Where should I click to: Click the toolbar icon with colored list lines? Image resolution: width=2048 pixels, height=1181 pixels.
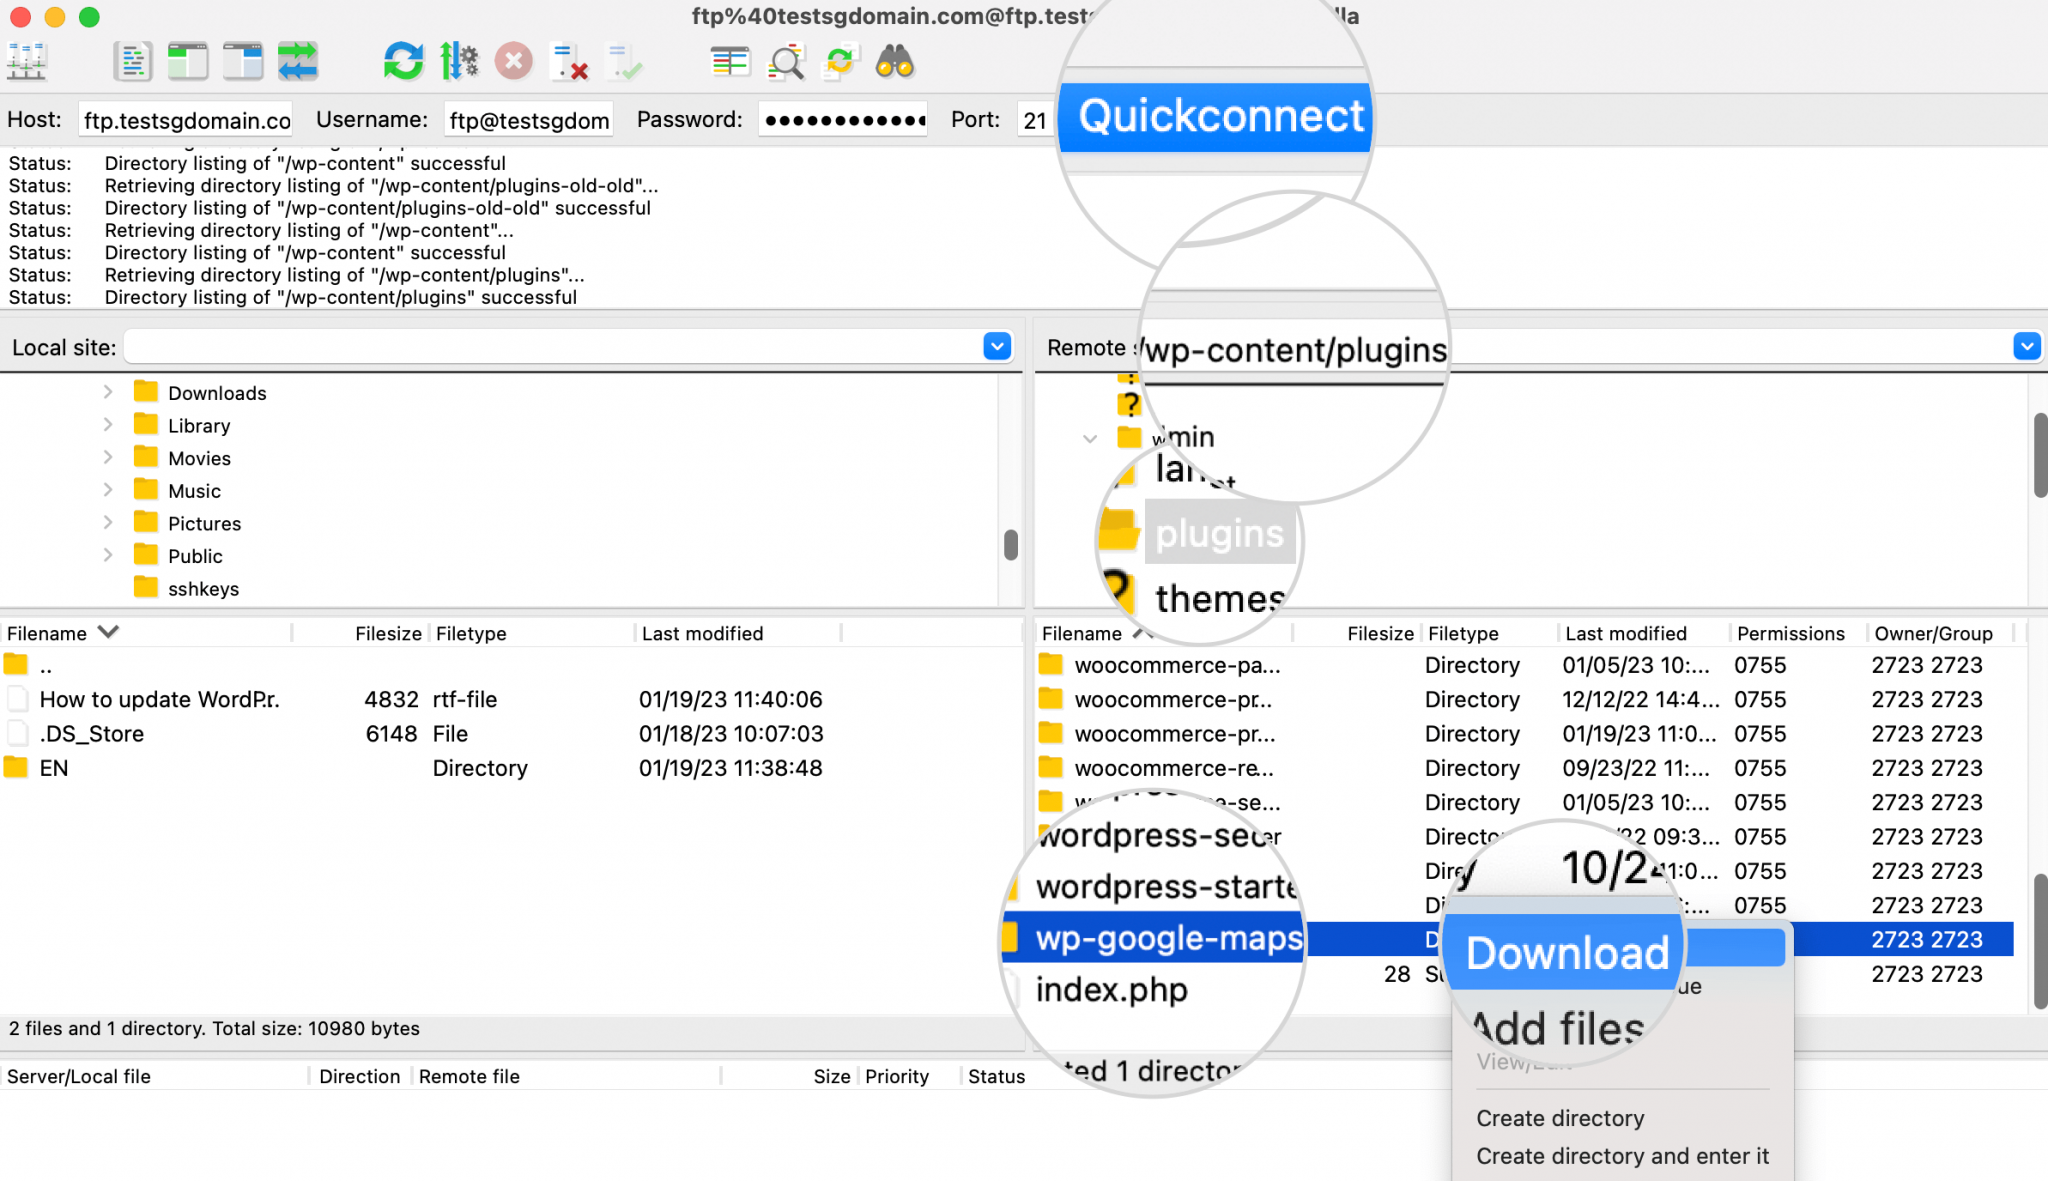coord(730,62)
